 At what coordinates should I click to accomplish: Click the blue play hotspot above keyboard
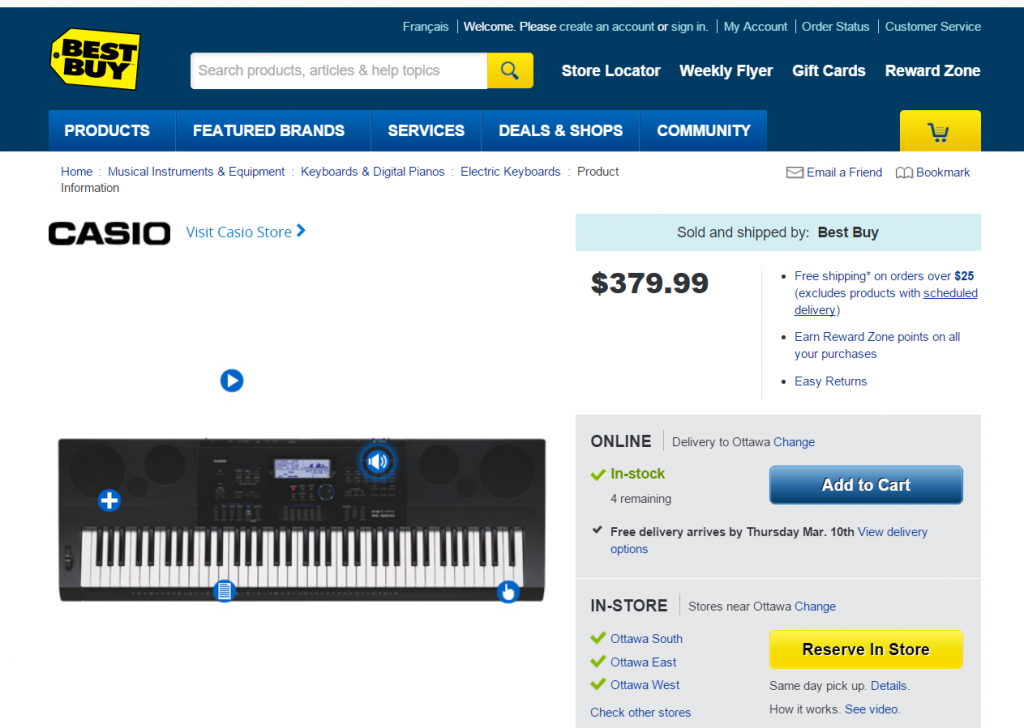[232, 380]
